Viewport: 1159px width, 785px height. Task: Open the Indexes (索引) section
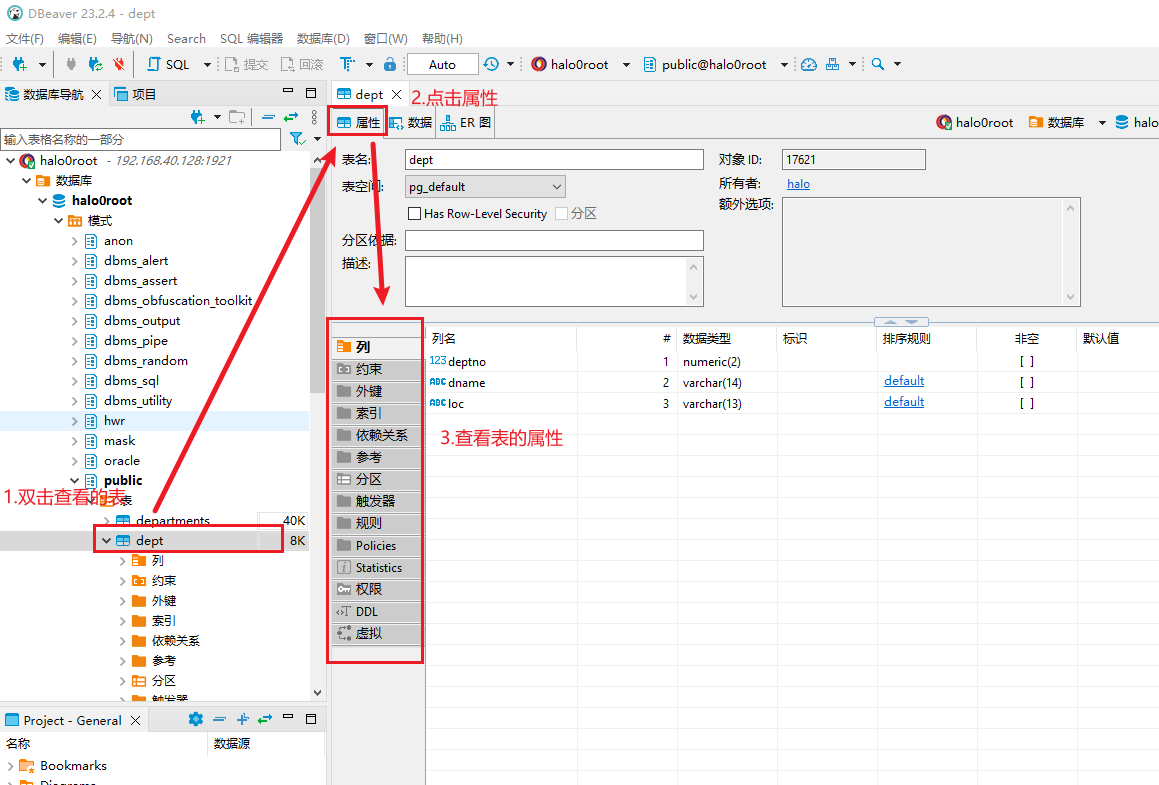pos(377,413)
